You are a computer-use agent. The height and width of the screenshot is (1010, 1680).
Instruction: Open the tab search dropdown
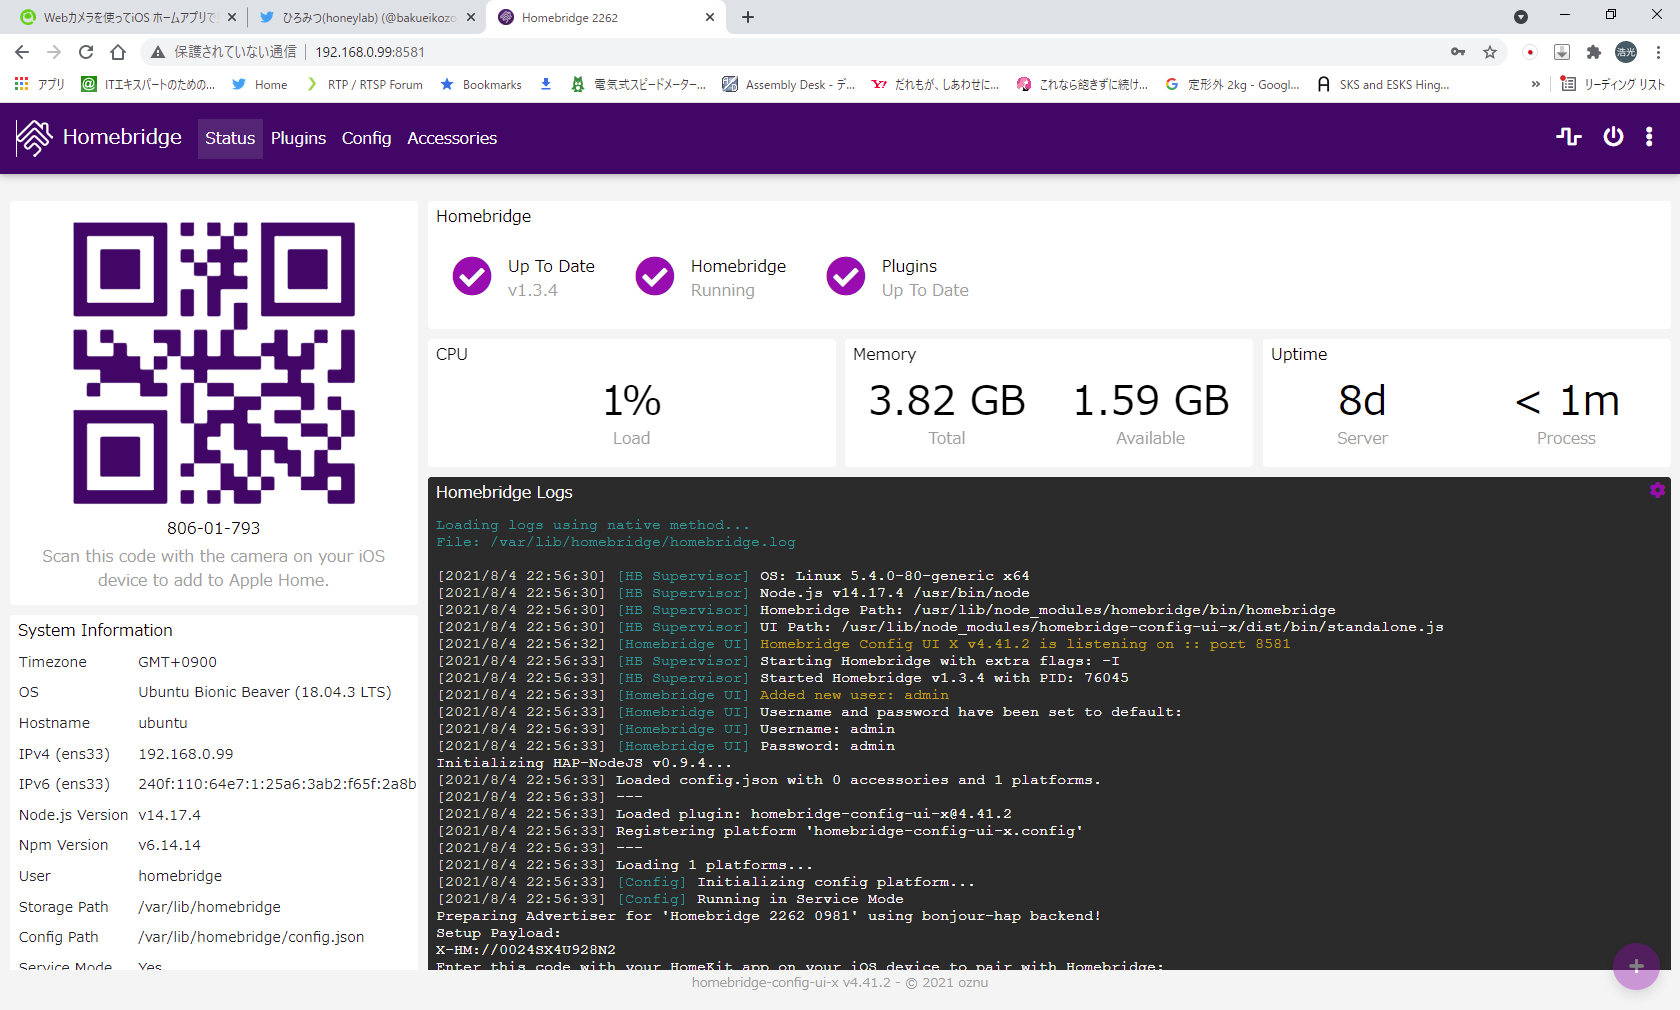1521,17
